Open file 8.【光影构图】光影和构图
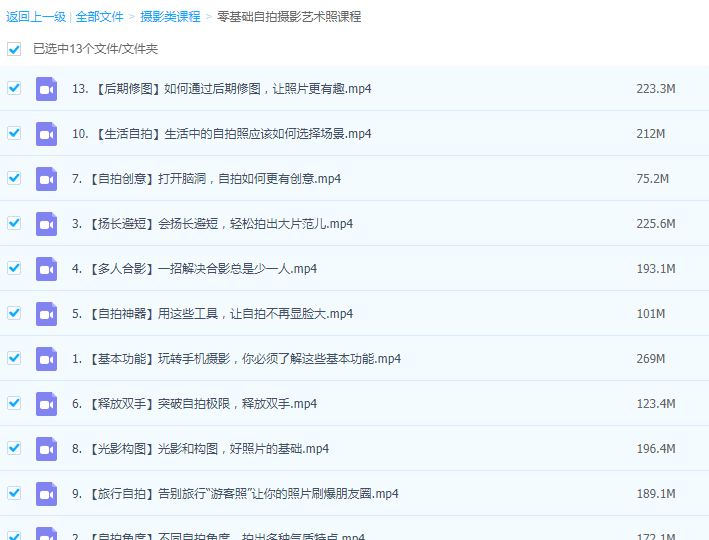 click(200, 449)
